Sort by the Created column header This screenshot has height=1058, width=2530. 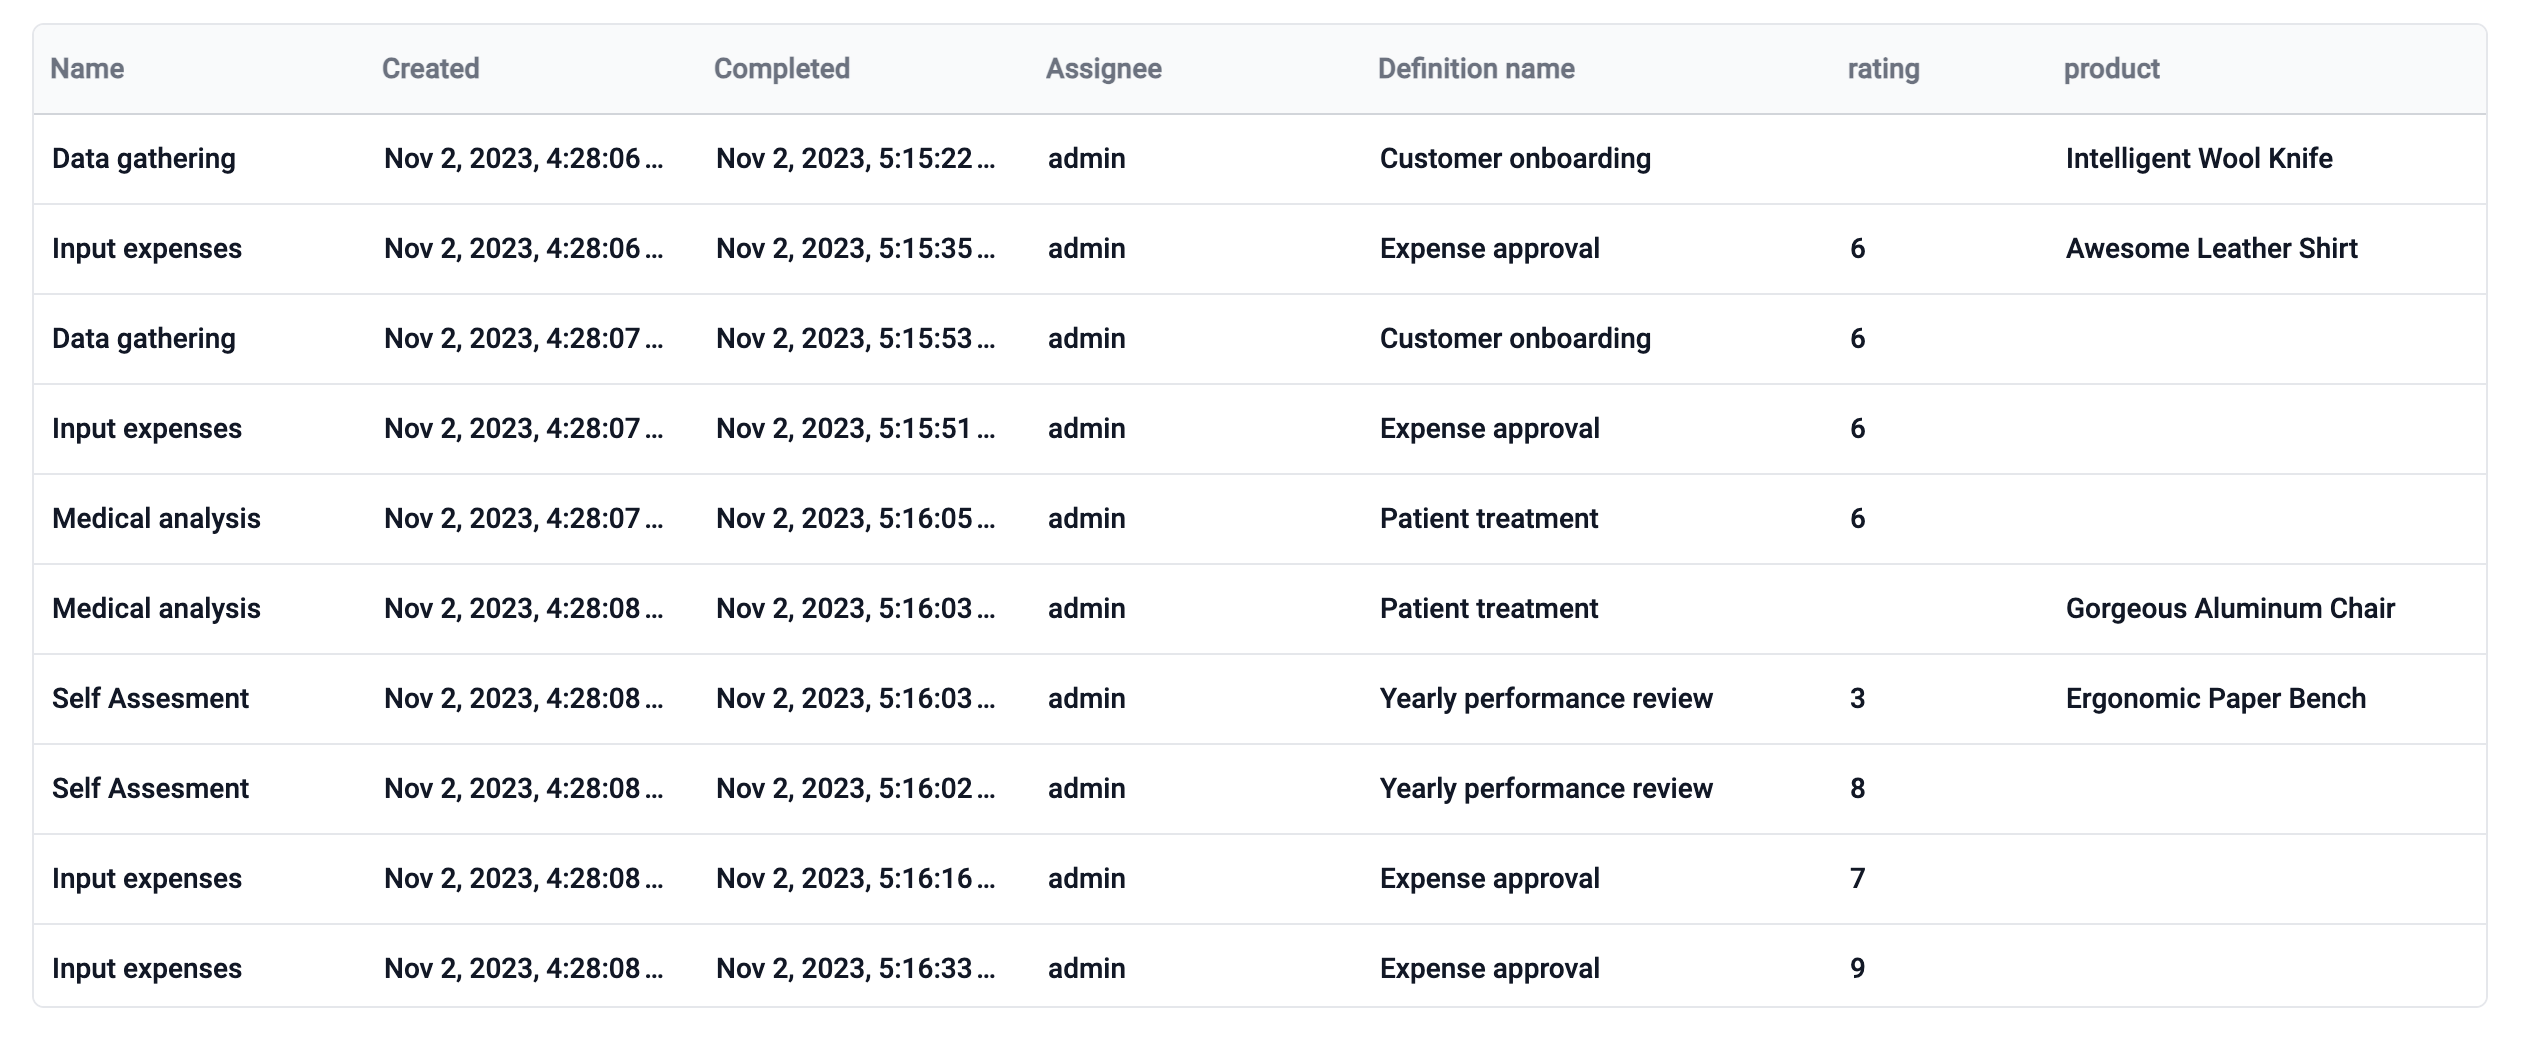(430, 68)
